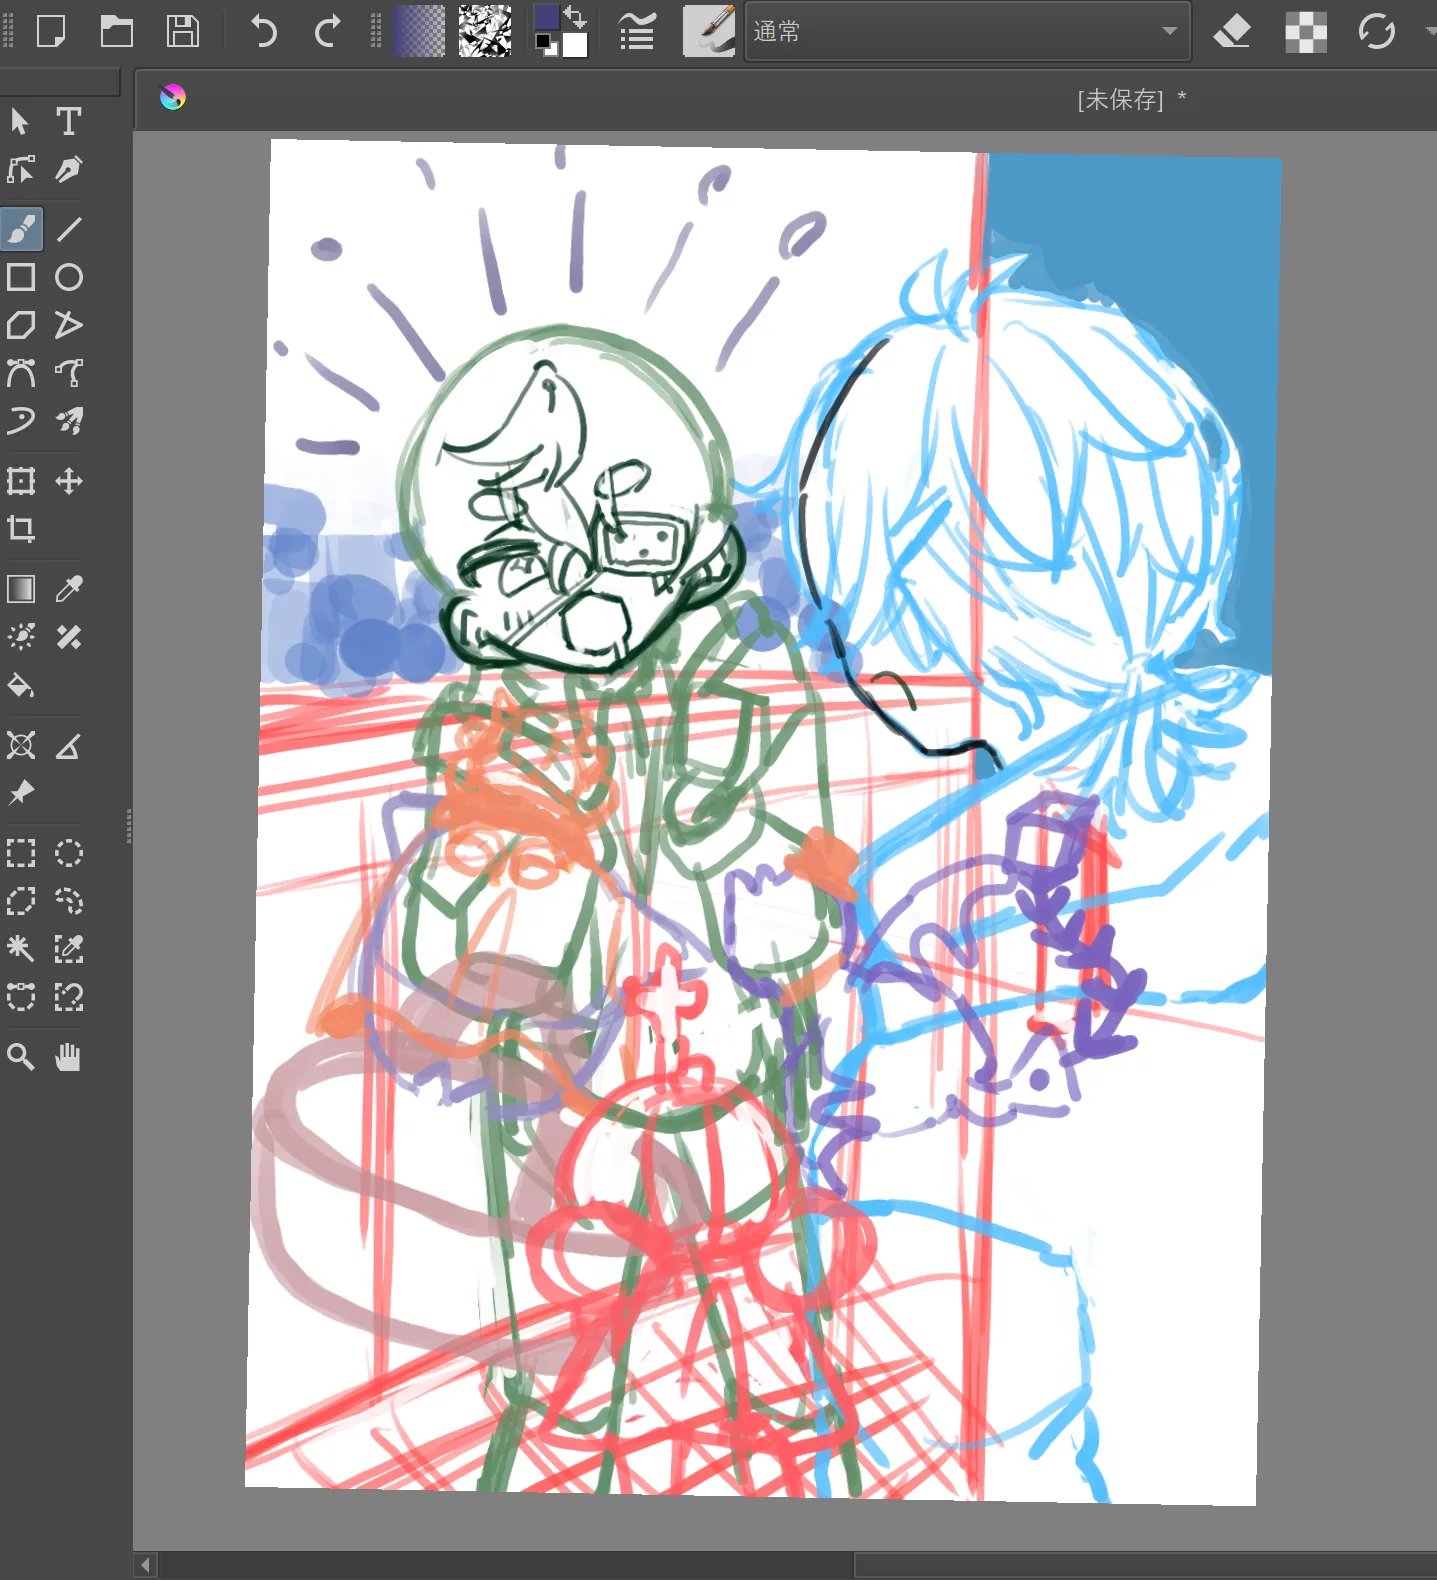Image resolution: width=1437 pixels, height=1580 pixels.
Task: Select the Freehand Selection tool
Action: click(x=69, y=901)
